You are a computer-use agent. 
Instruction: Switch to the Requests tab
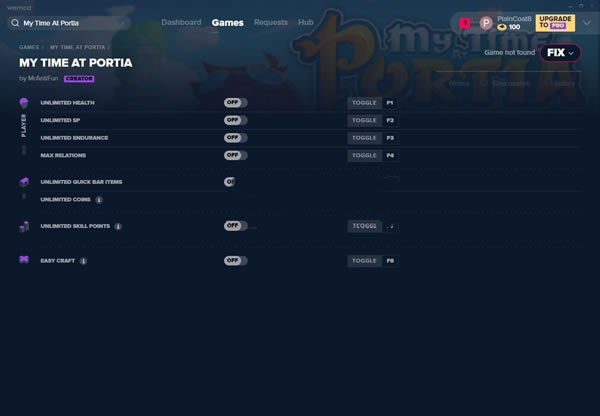click(x=270, y=22)
